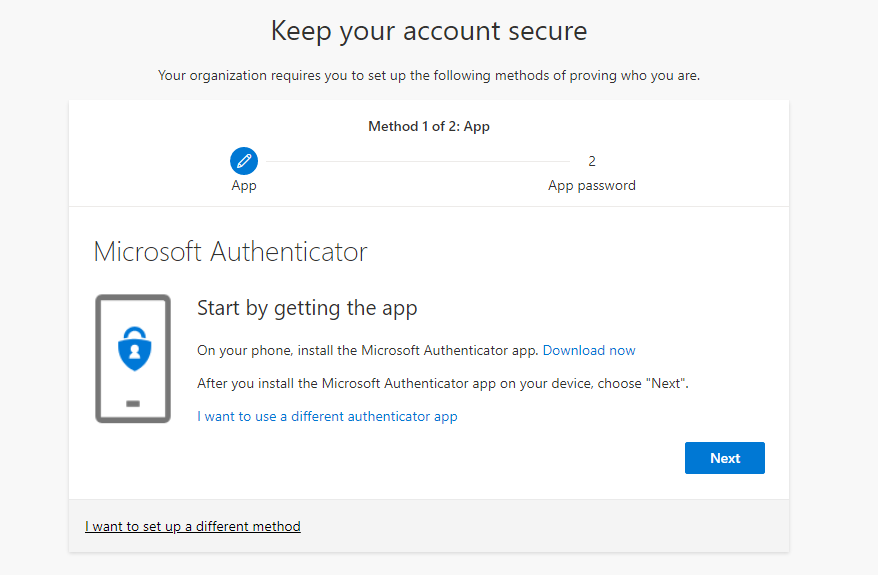Click the 'Method 1 of 2: App' heading
This screenshot has height=575, width=878.
point(429,127)
